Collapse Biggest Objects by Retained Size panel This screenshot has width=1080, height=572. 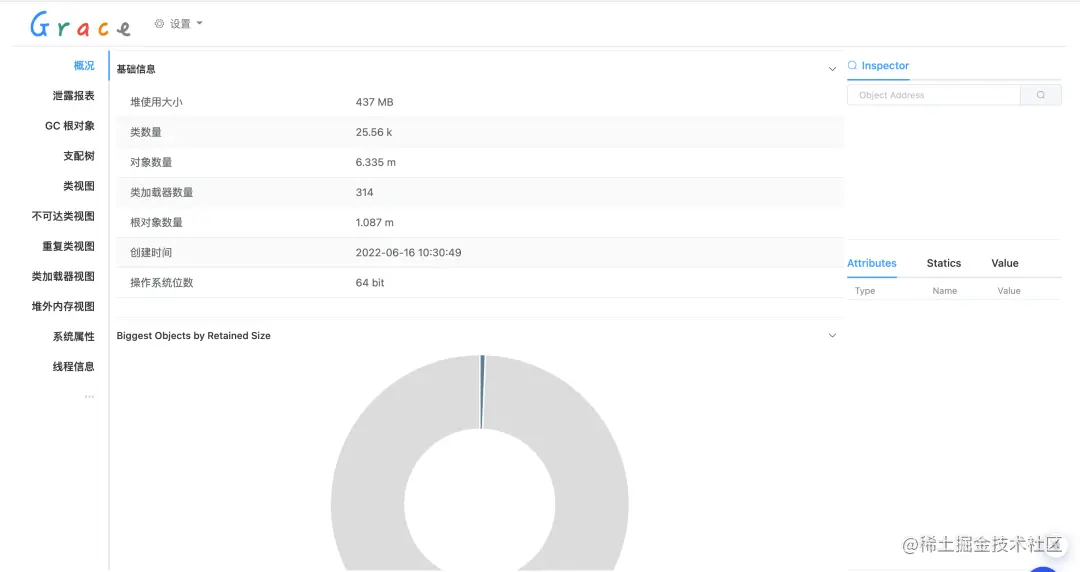tap(832, 336)
